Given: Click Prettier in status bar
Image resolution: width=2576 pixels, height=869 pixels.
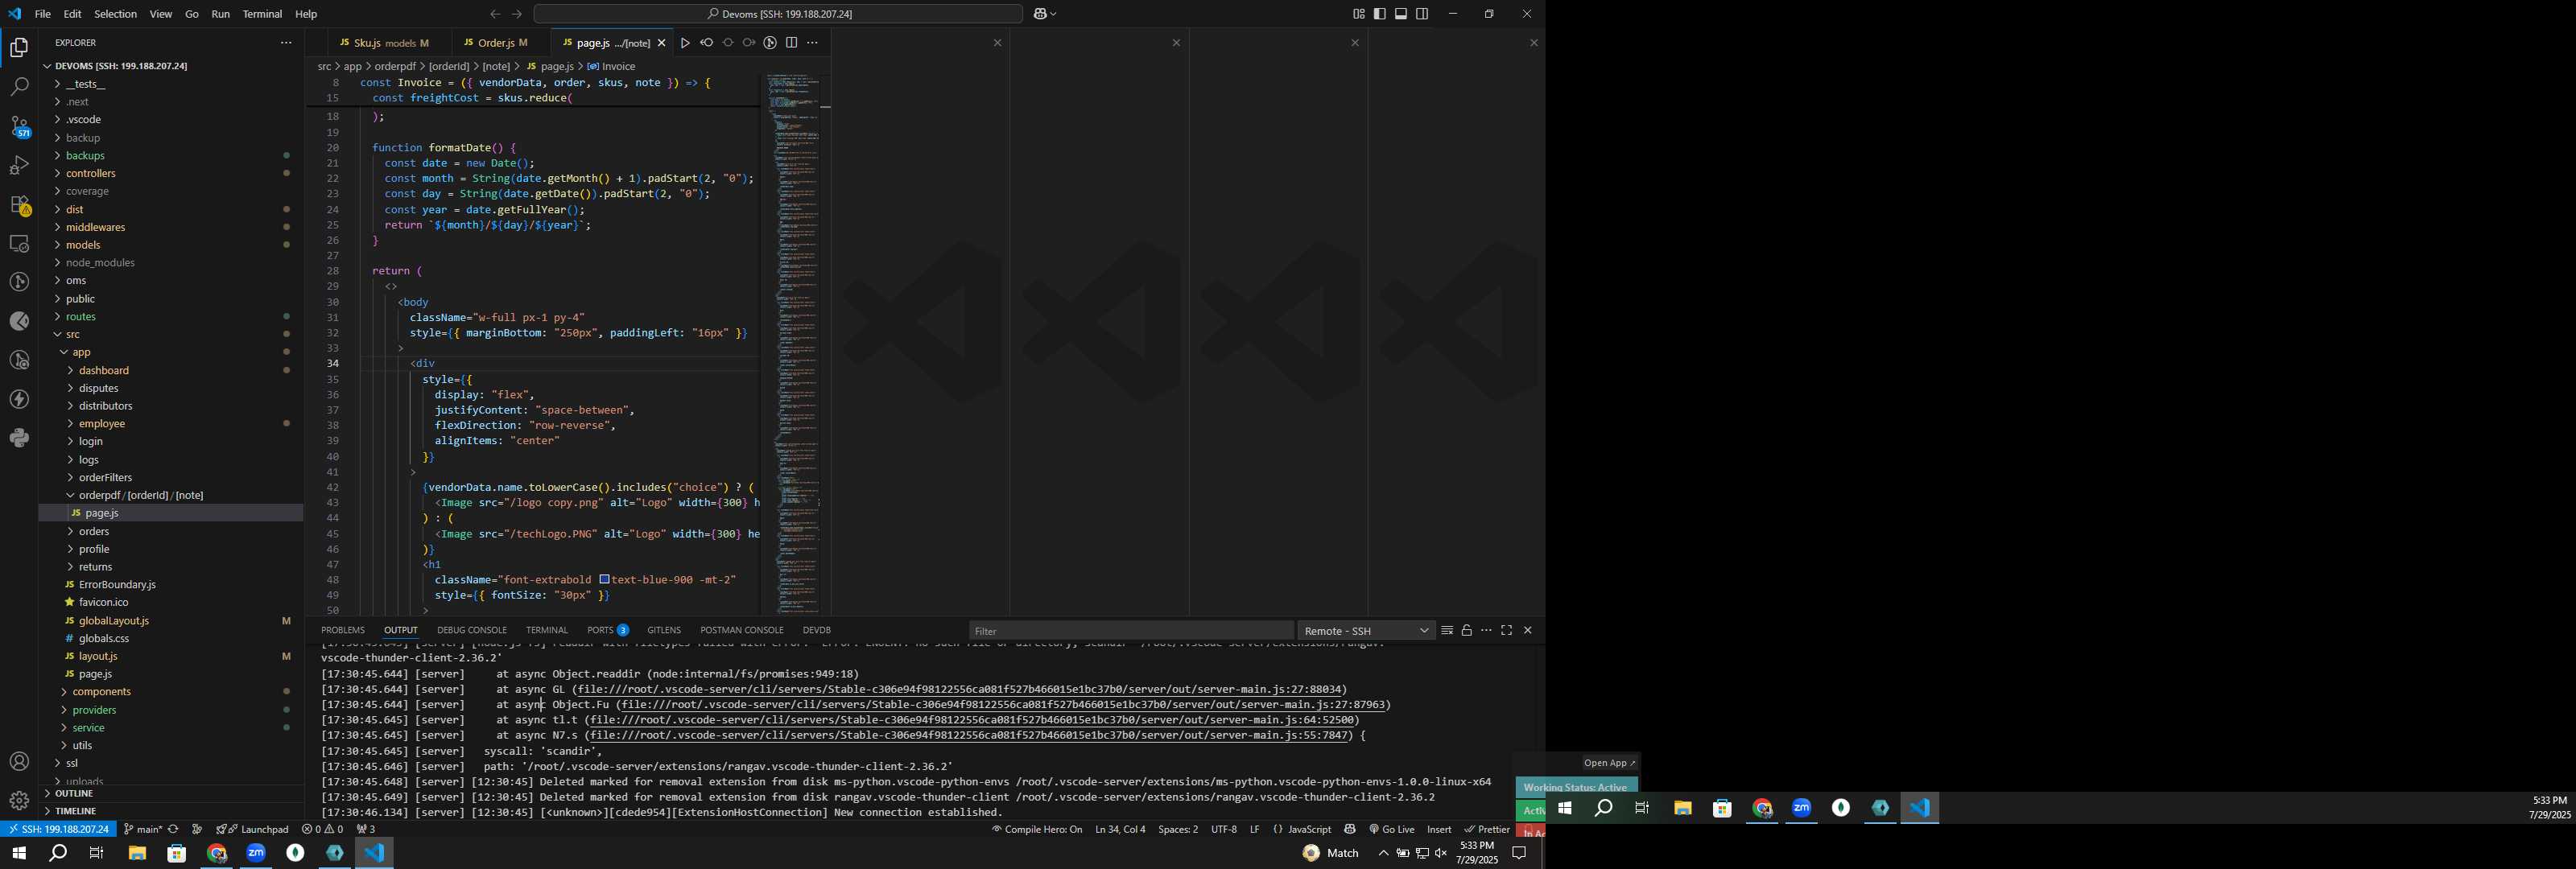Looking at the screenshot, I should (x=1486, y=829).
